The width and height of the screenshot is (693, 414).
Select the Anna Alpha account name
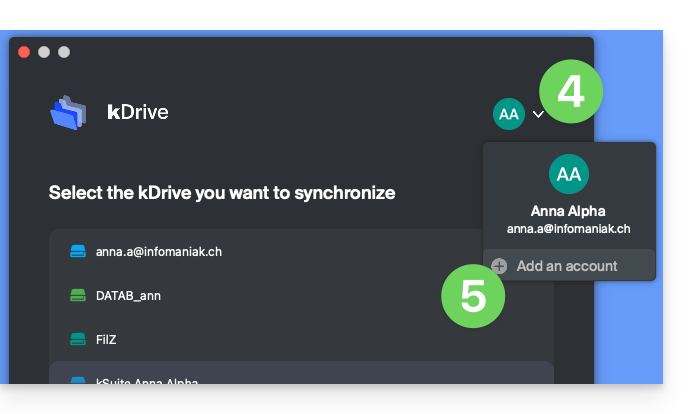click(x=568, y=211)
